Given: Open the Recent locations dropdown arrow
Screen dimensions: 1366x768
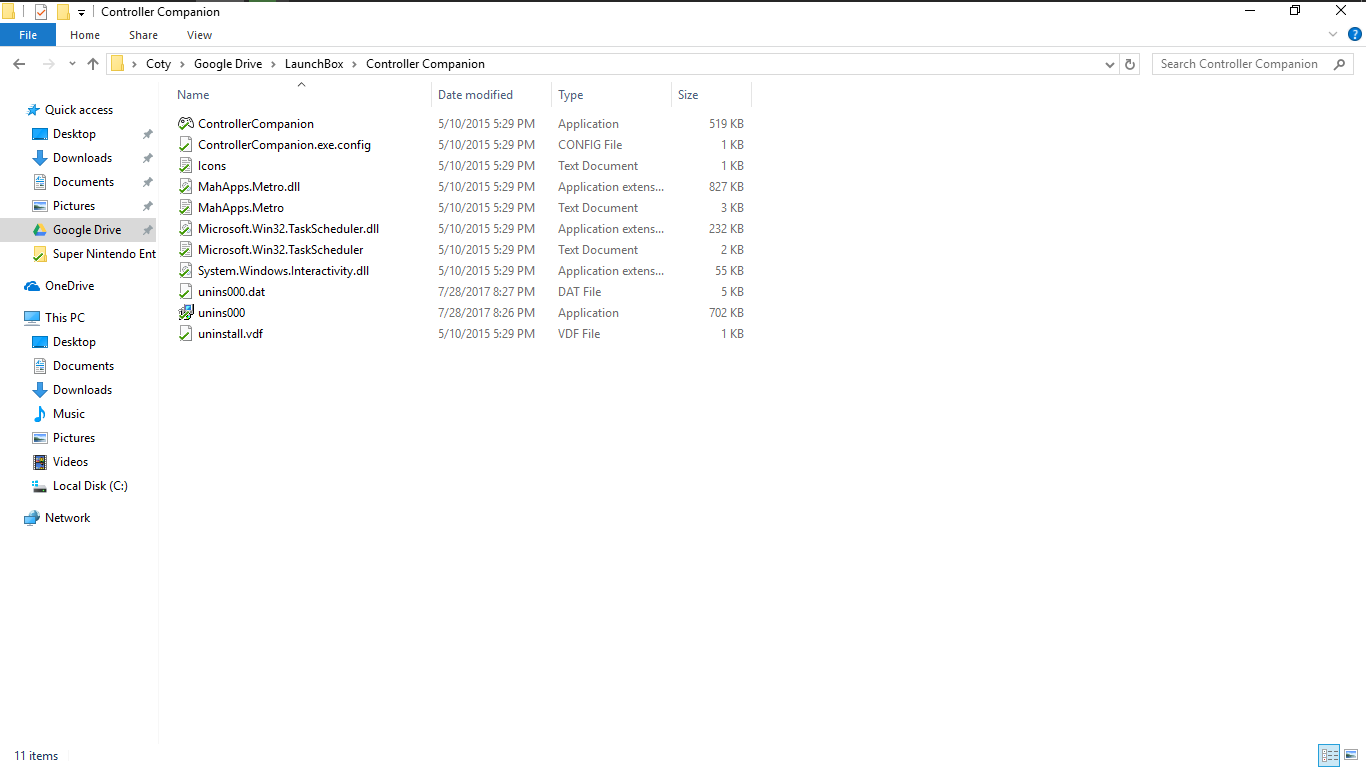Looking at the screenshot, I should click(72, 64).
